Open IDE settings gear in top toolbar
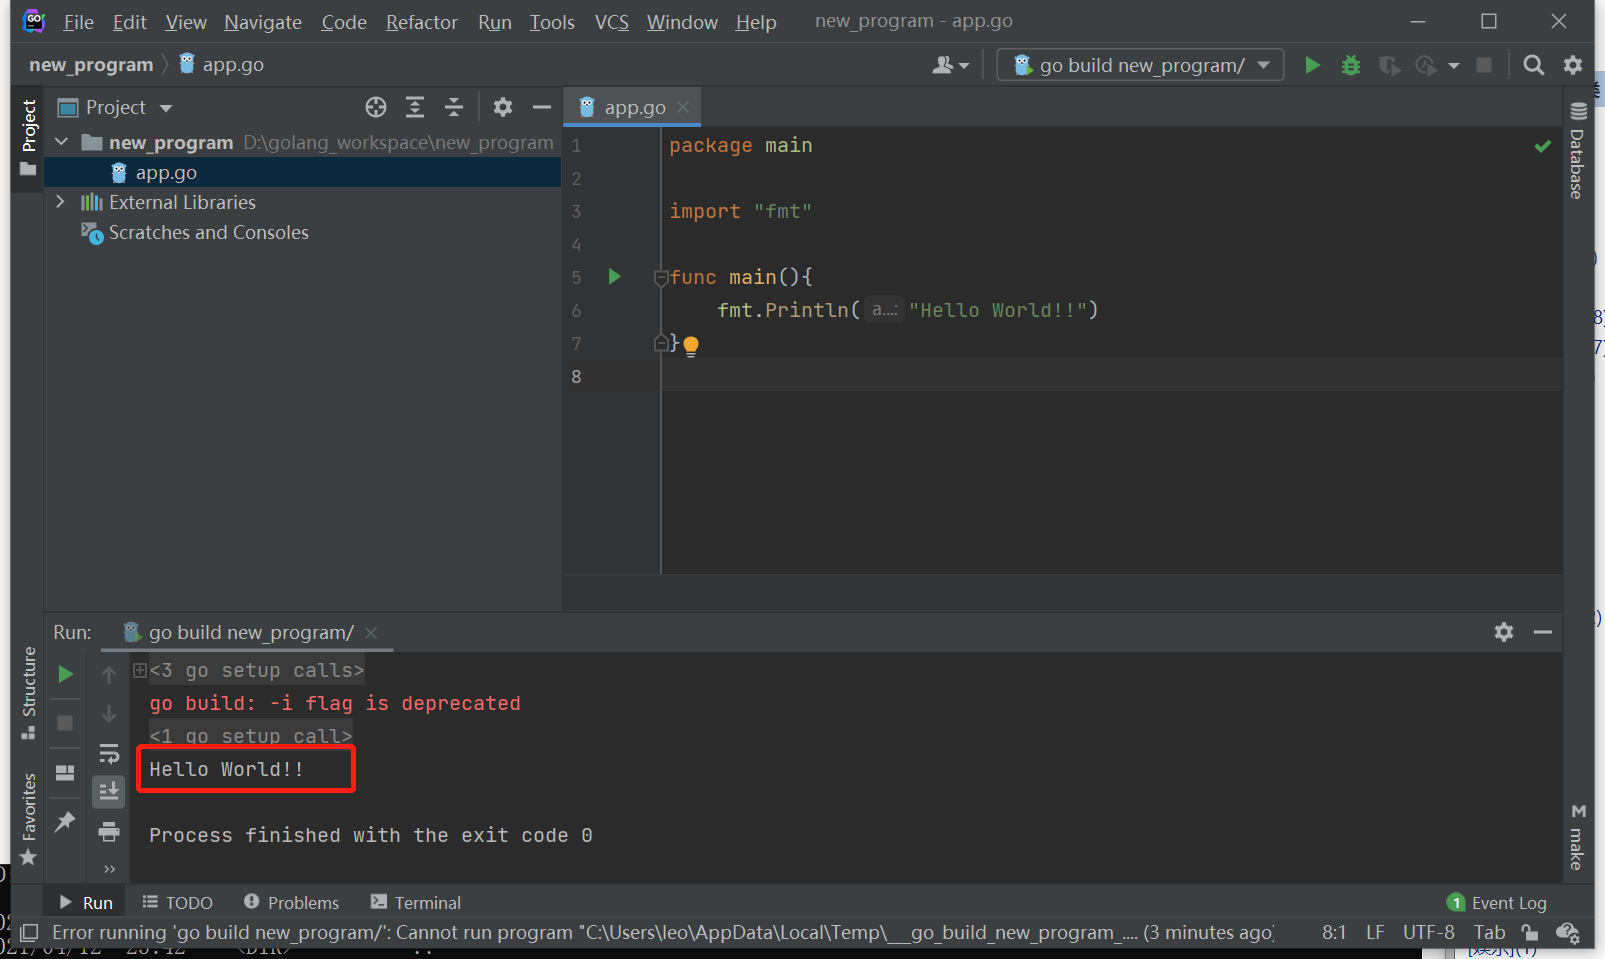Image resolution: width=1605 pixels, height=959 pixels. pyautogui.click(x=1573, y=65)
